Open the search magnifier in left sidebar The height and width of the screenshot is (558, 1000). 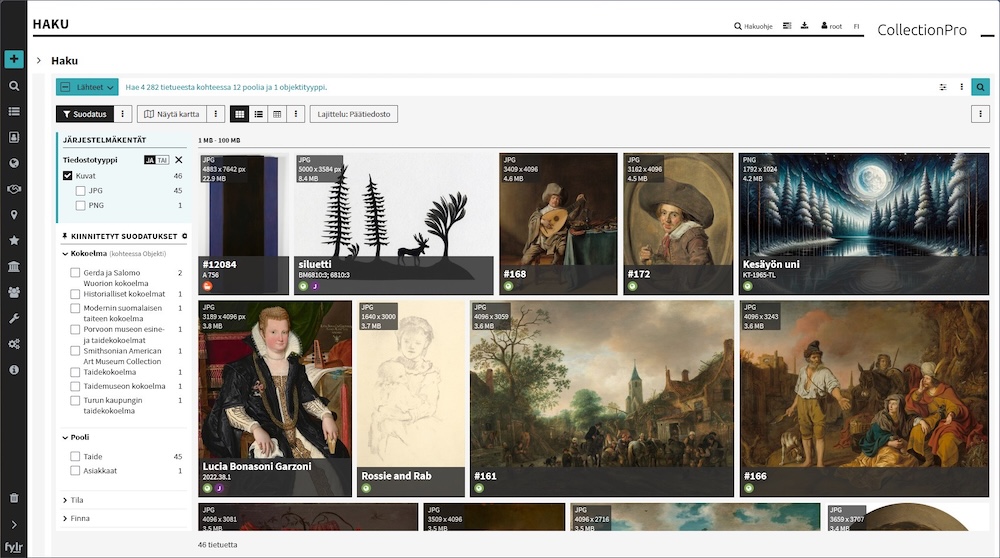coord(13,85)
